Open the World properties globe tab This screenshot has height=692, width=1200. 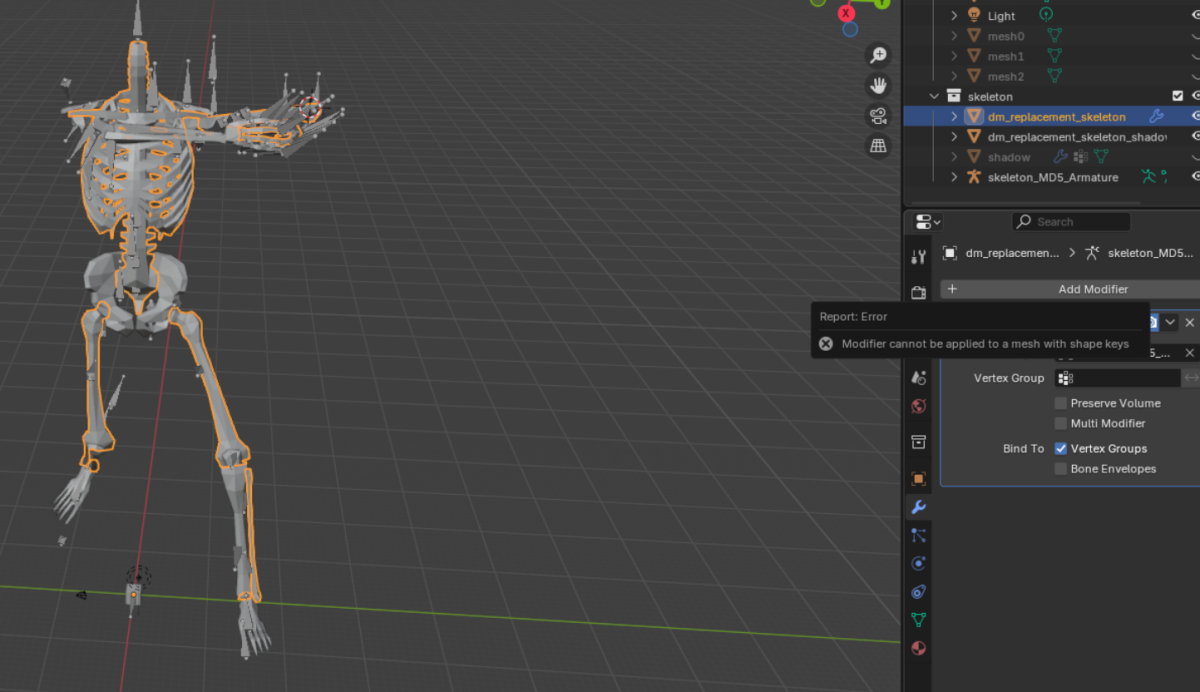point(918,407)
